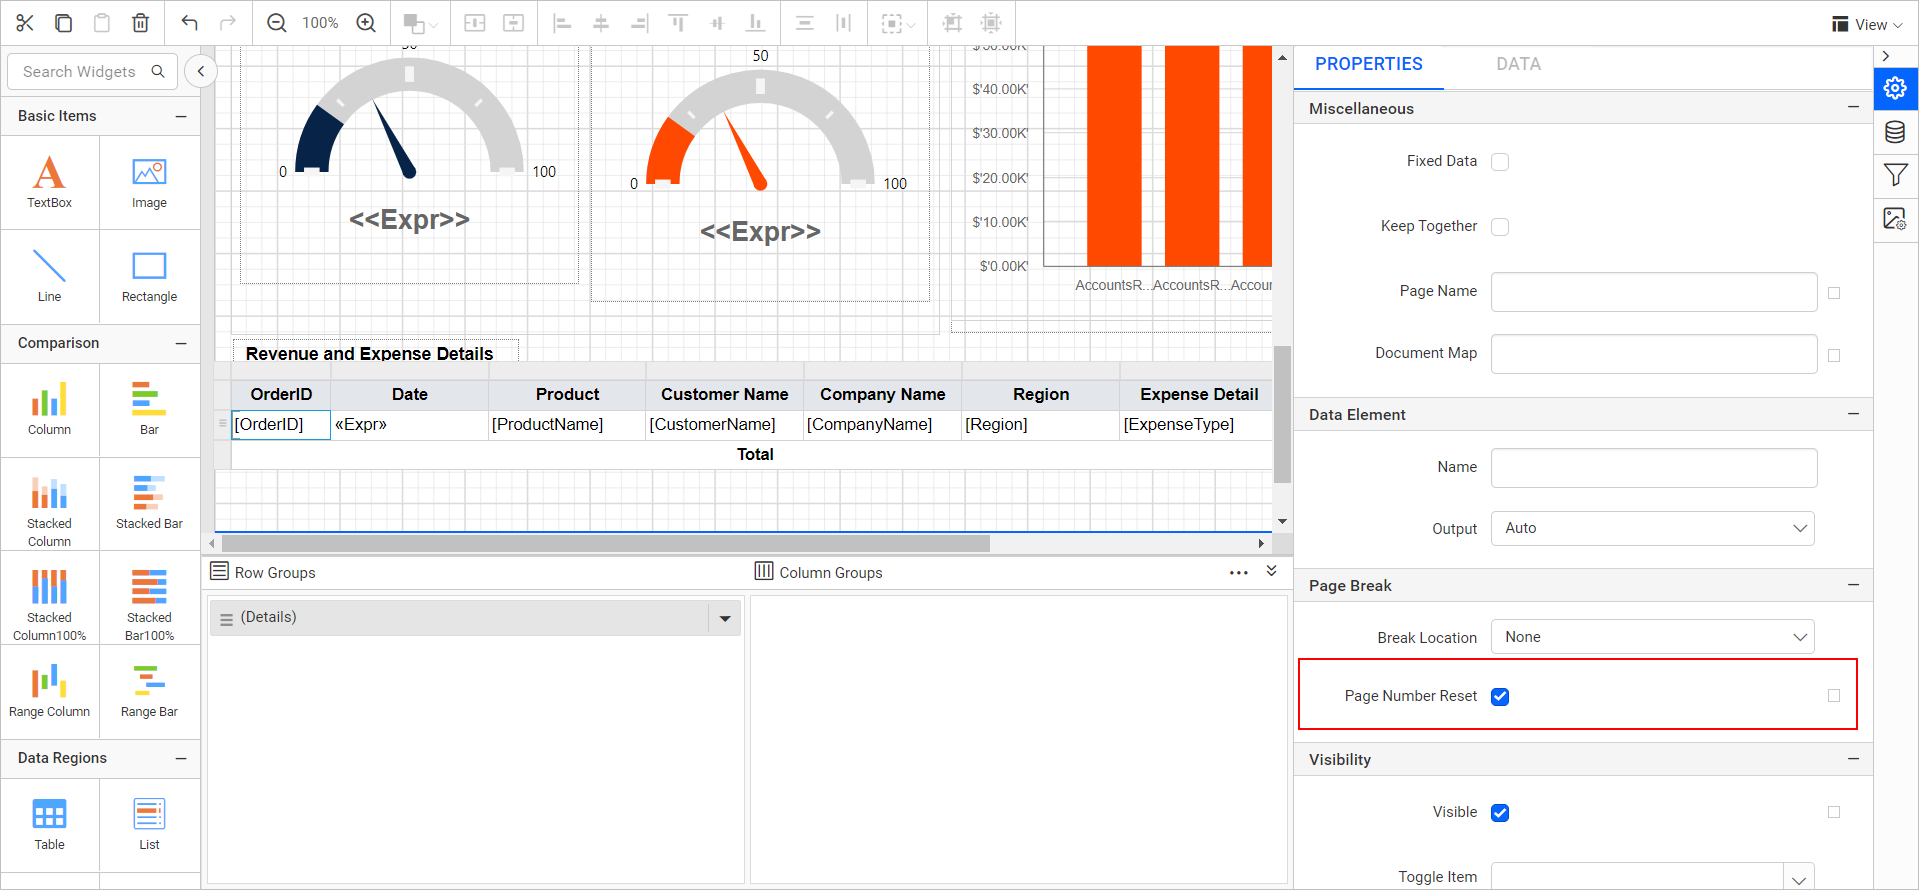Image resolution: width=1919 pixels, height=890 pixels.
Task: Enable the Fixed Data checkbox
Action: coord(1500,162)
